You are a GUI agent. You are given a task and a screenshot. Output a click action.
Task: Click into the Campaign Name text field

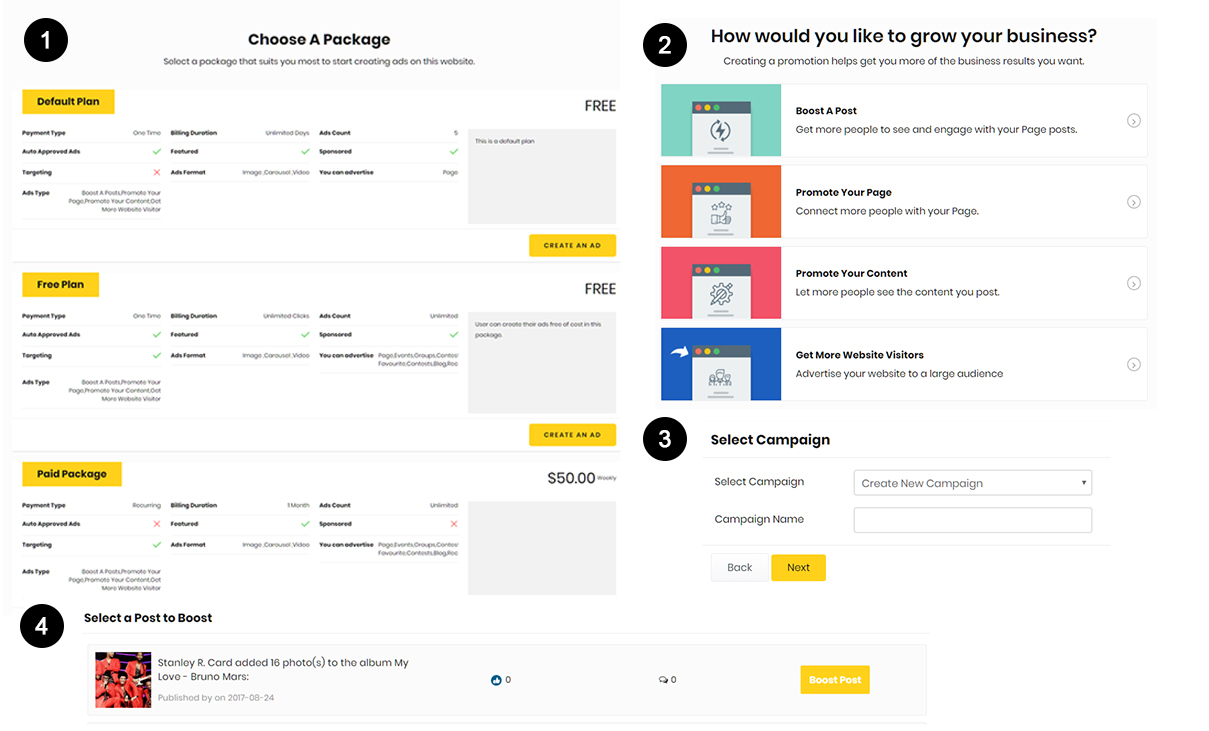972,520
